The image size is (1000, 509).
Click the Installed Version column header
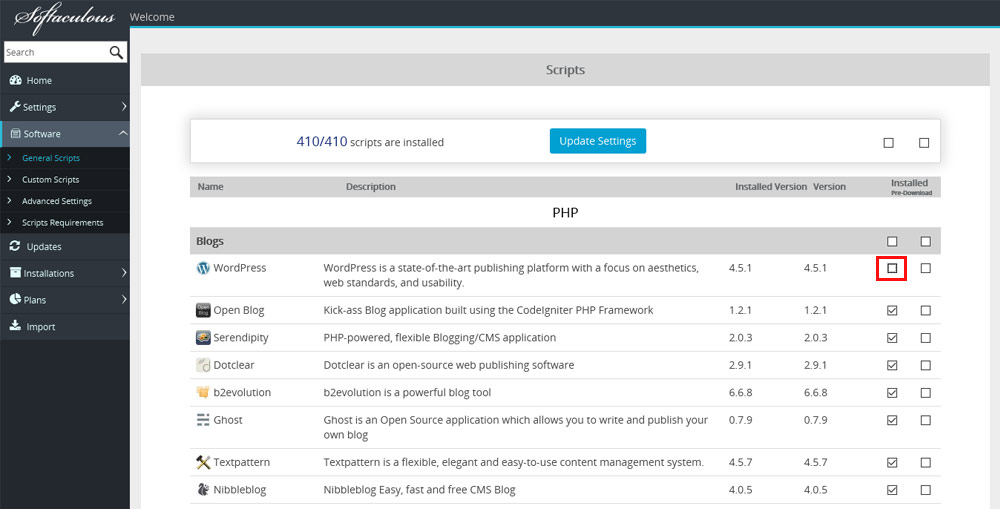point(771,187)
